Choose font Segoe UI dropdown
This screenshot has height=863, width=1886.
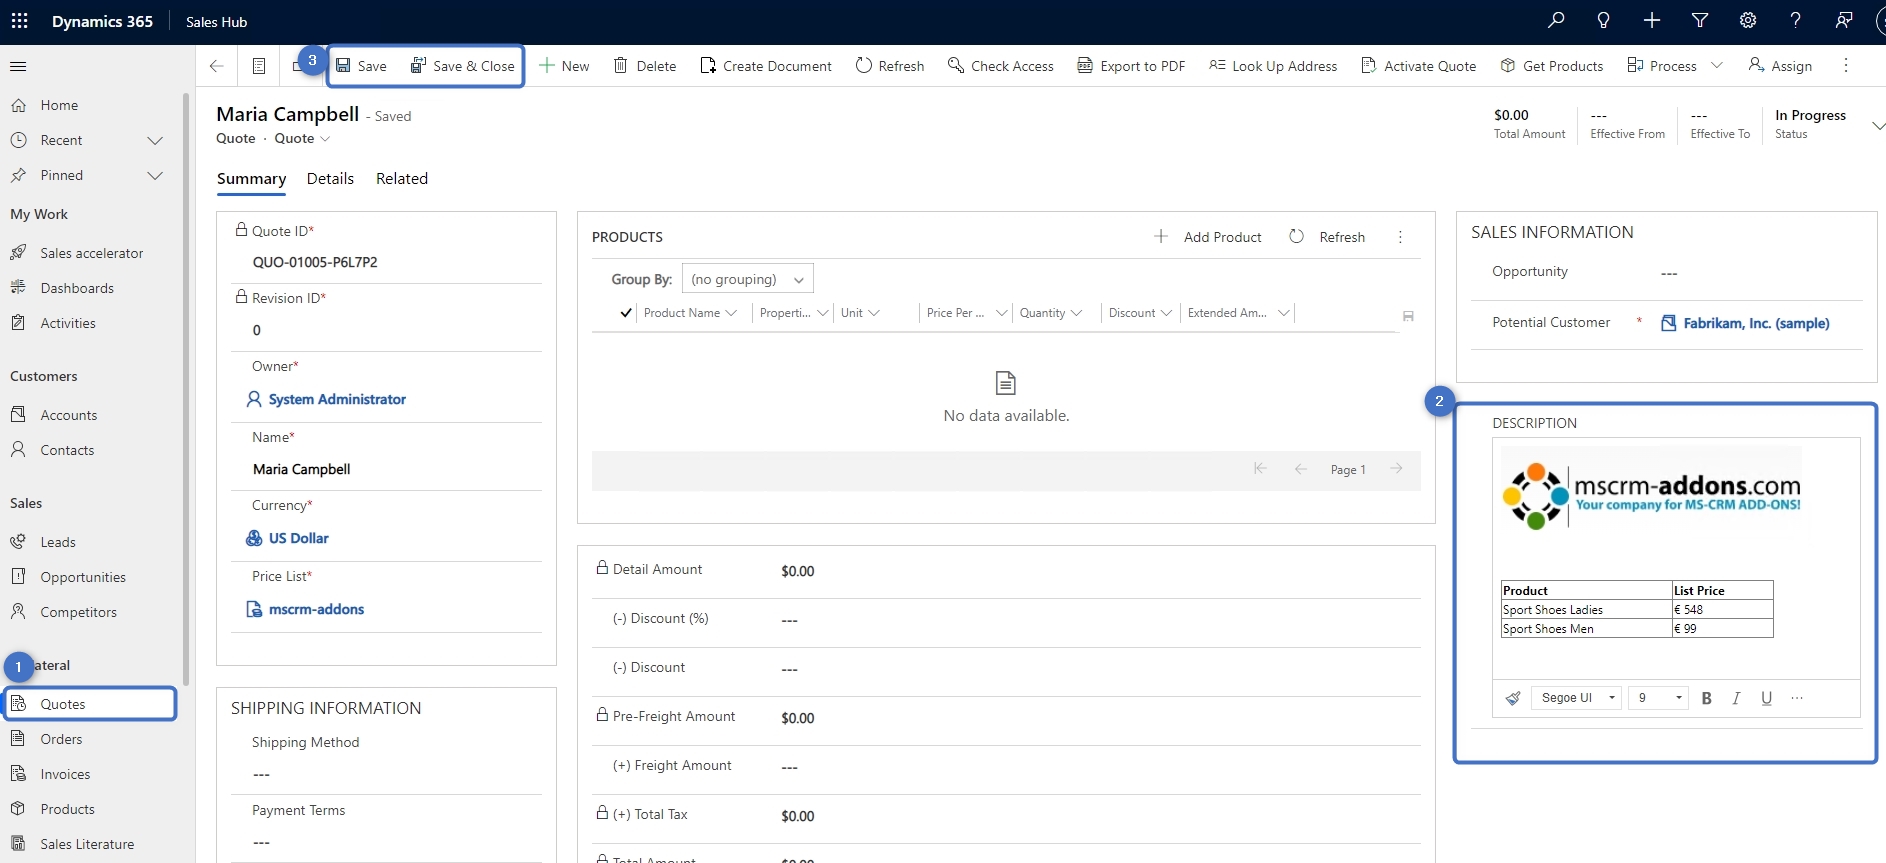[x=1575, y=698]
